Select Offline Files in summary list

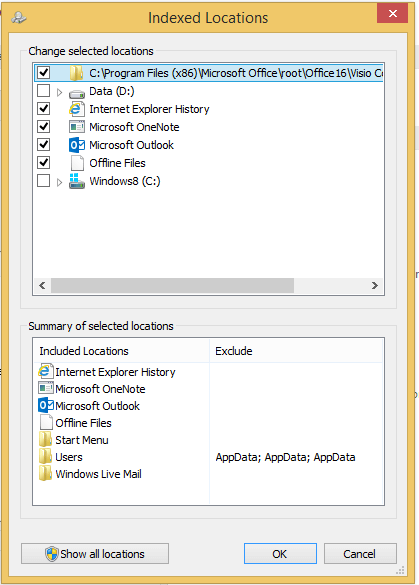point(83,423)
